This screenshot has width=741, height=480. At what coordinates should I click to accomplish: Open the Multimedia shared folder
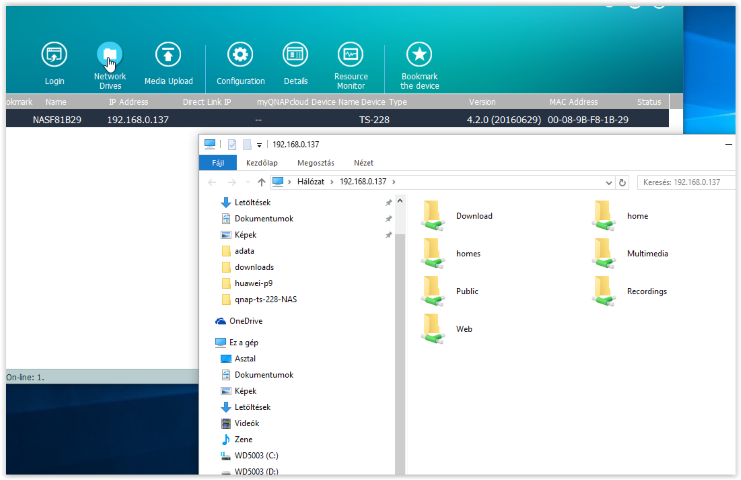coord(603,253)
